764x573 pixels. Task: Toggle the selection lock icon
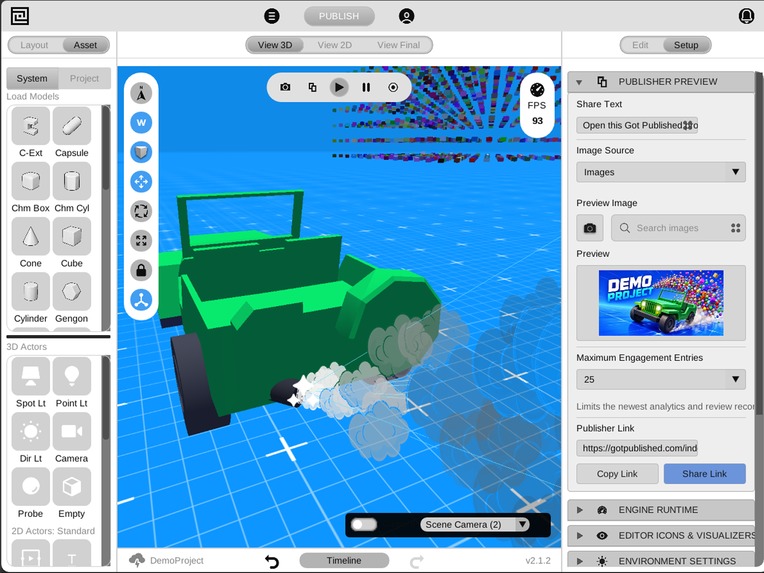pyautogui.click(x=141, y=270)
